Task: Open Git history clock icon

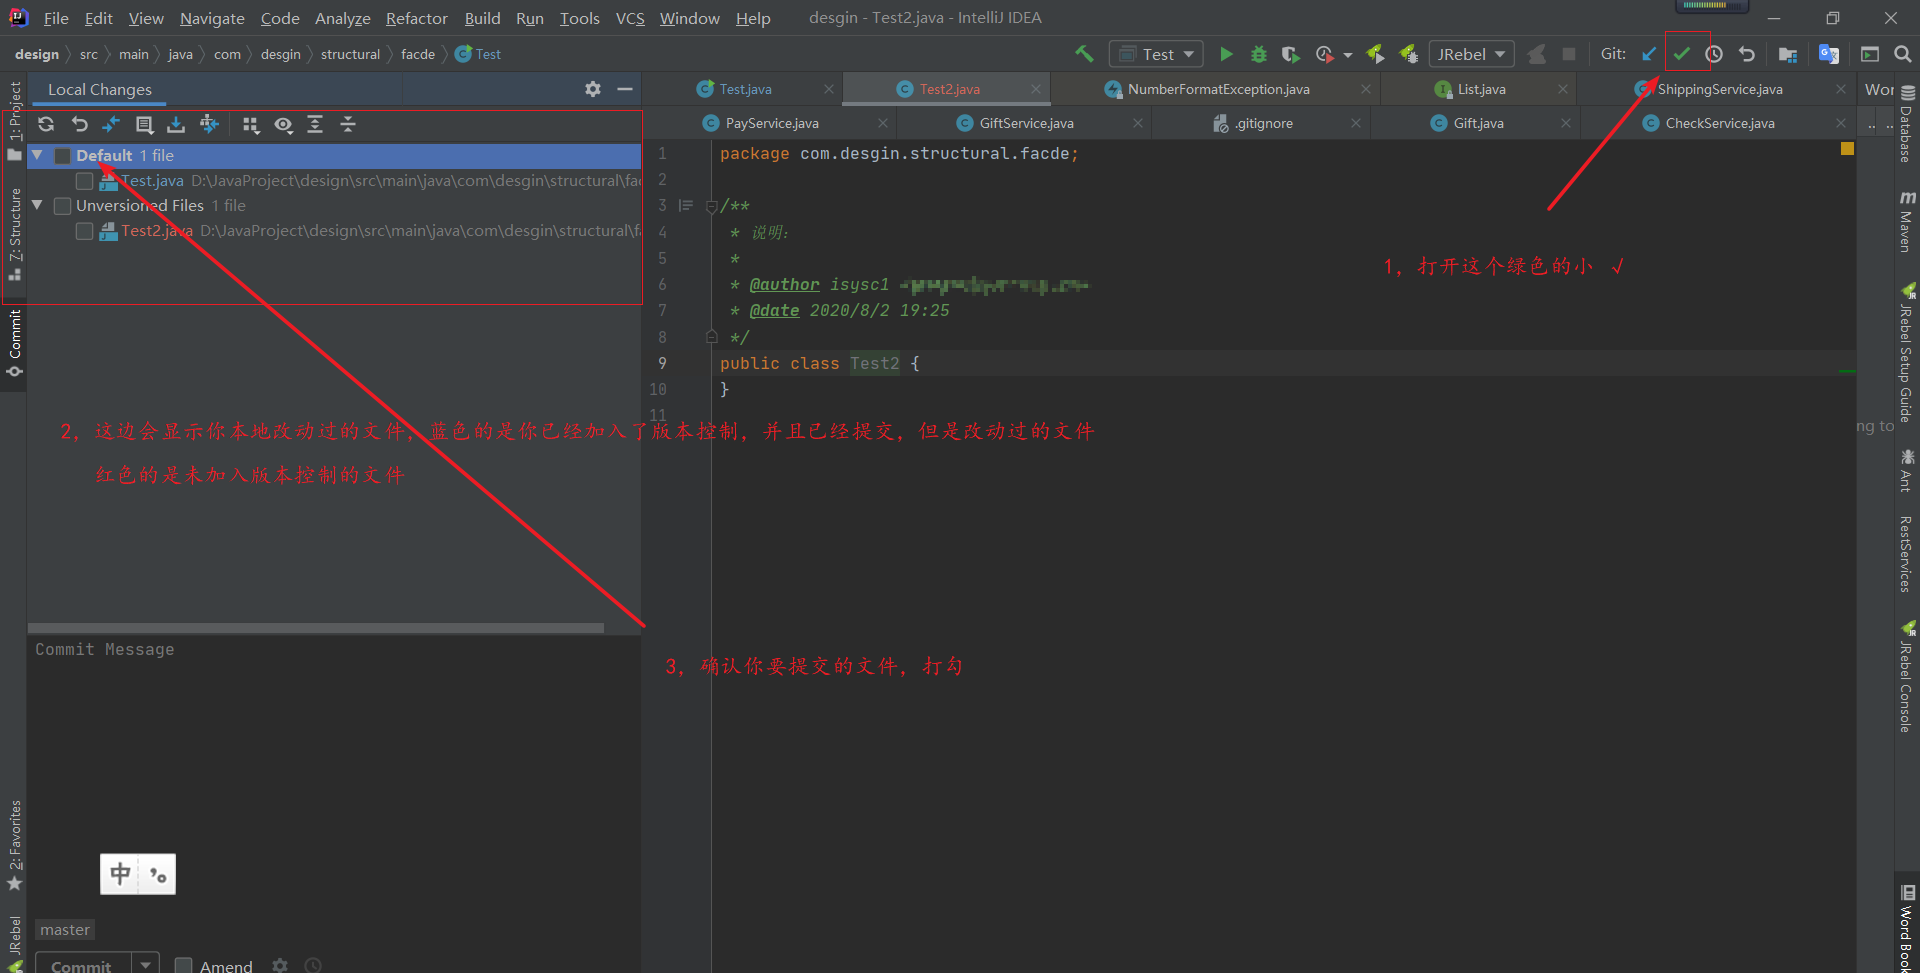Action: point(1714,54)
